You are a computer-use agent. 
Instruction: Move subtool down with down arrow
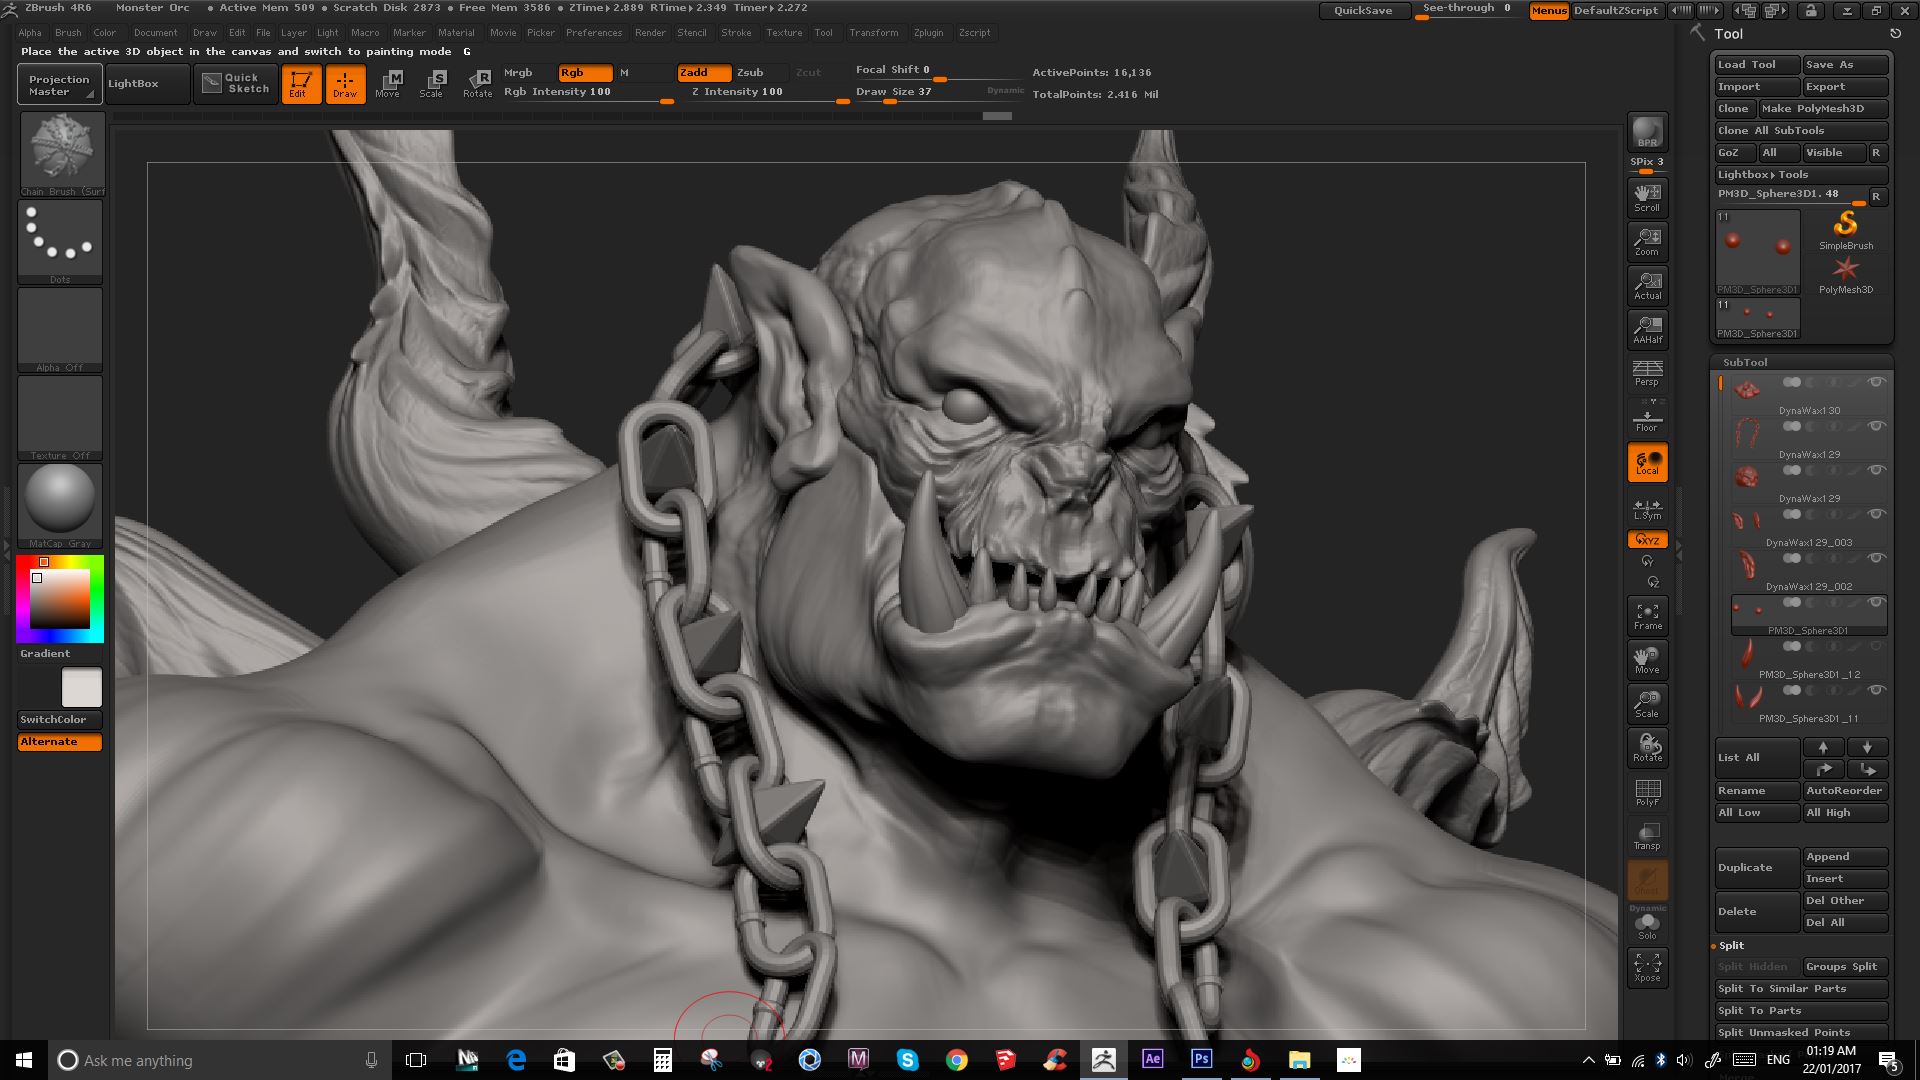coord(1867,747)
